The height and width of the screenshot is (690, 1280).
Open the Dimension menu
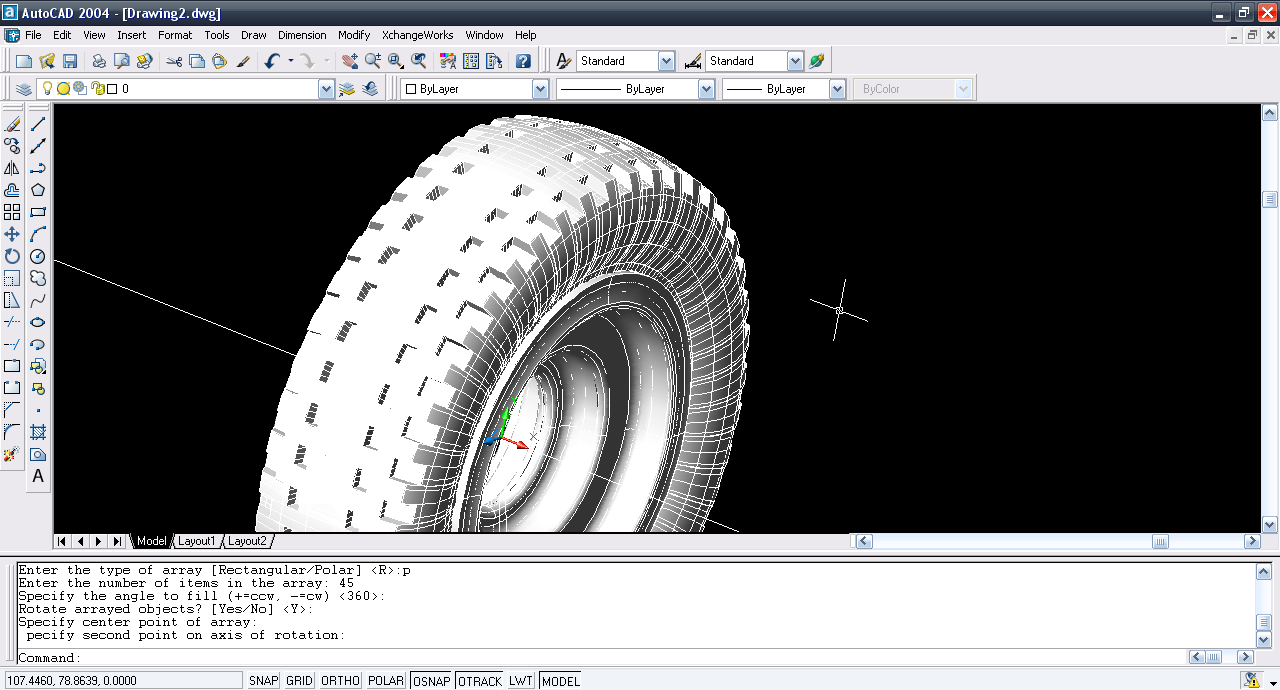point(302,35)
